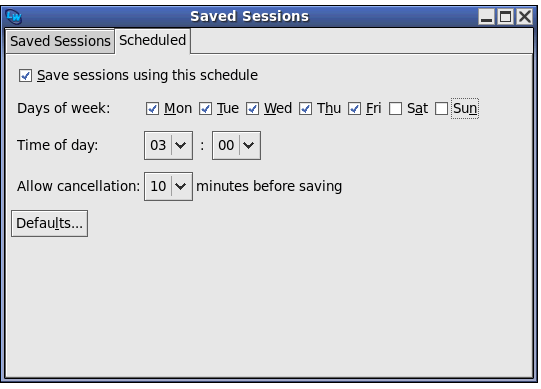
Task: Expand the Allow cancellation minutes dropdown
Action: pyautogui.click(x=168, y=186)
